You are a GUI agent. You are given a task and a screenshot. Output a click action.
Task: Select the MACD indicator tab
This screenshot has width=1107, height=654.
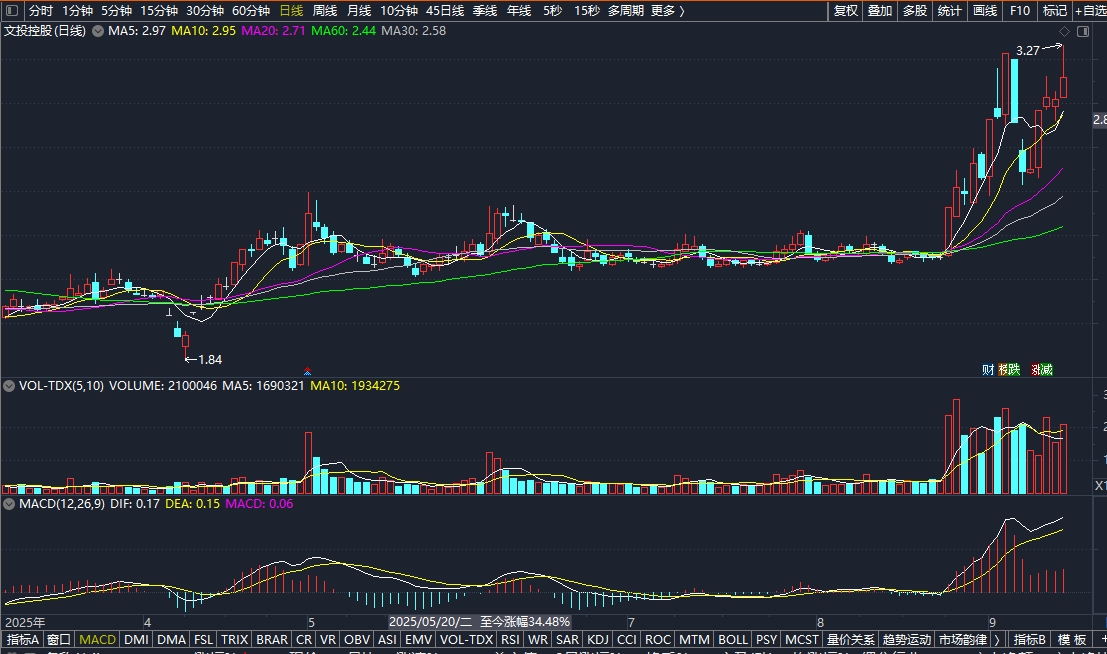[x=97, y=639]
